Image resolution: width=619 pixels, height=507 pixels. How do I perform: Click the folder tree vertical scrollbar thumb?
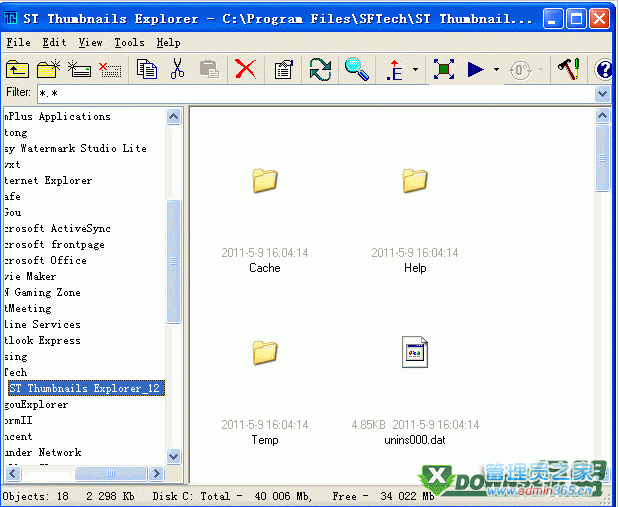point(174,261)
